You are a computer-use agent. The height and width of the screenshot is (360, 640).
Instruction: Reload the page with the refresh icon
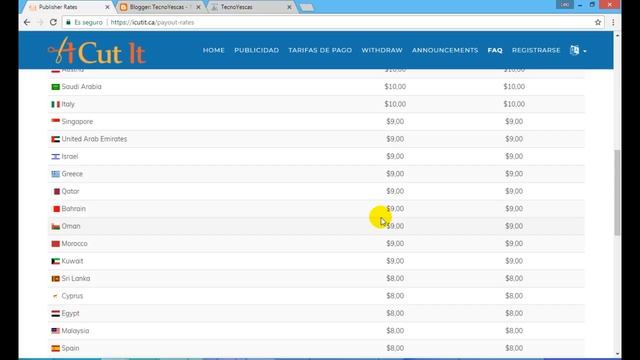point(53,22)
